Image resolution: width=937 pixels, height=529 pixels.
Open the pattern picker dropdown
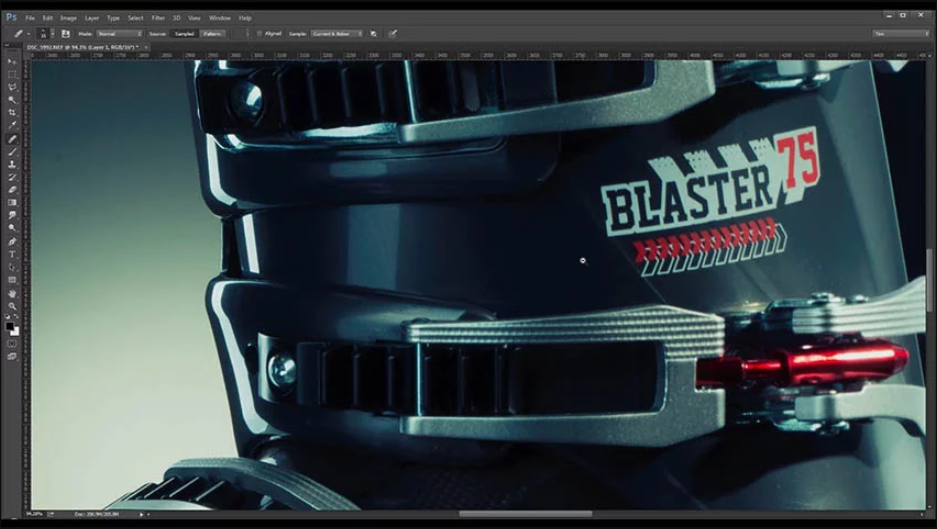click(x=247, y=34)
